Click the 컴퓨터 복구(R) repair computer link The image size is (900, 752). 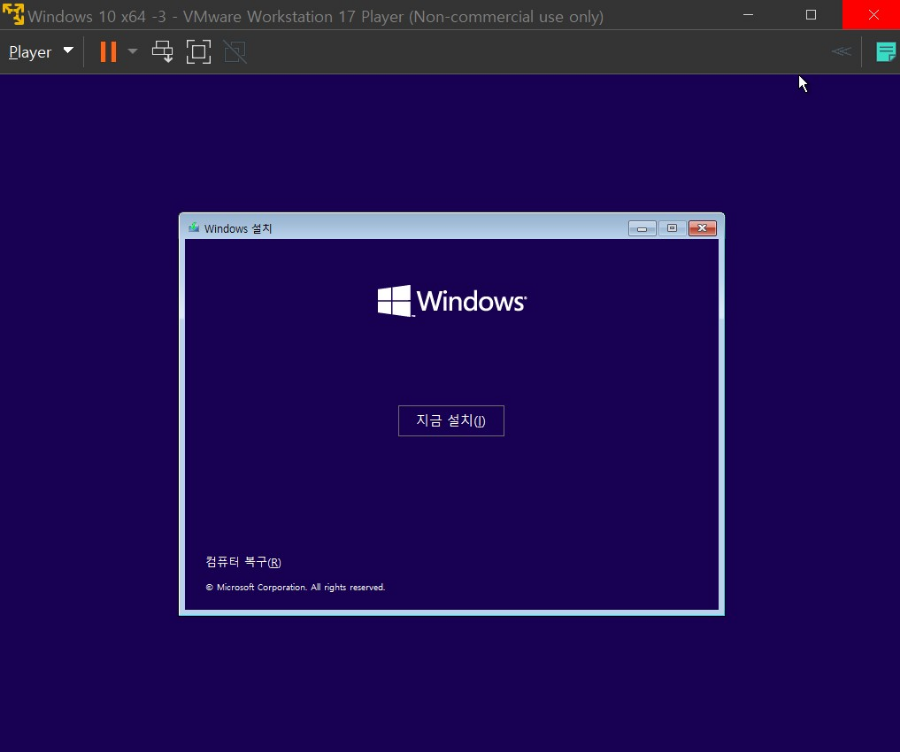243,562
